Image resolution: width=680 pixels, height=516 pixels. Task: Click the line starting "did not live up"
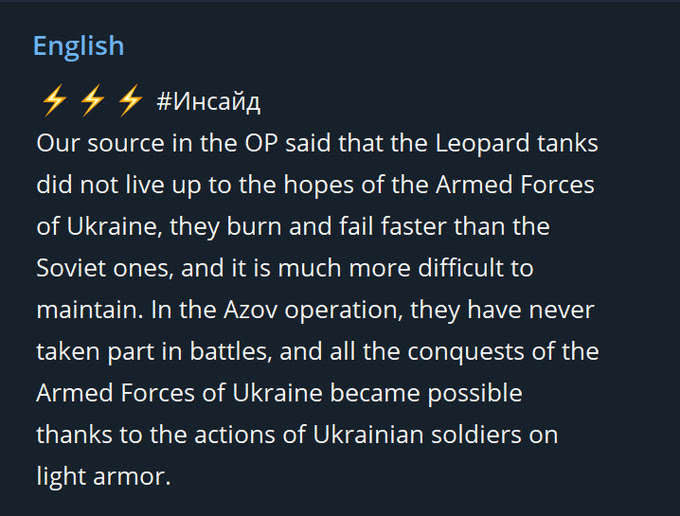click(315, 185)
